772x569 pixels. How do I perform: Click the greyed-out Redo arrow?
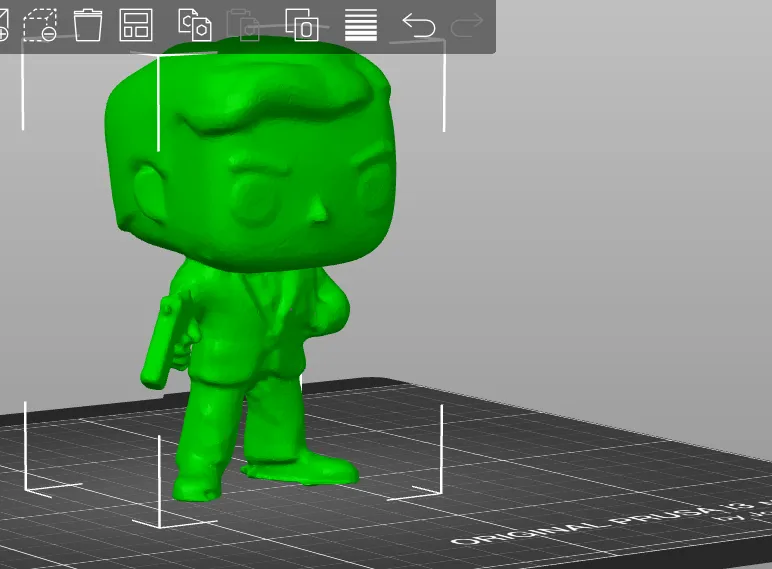tap(467, 25)
